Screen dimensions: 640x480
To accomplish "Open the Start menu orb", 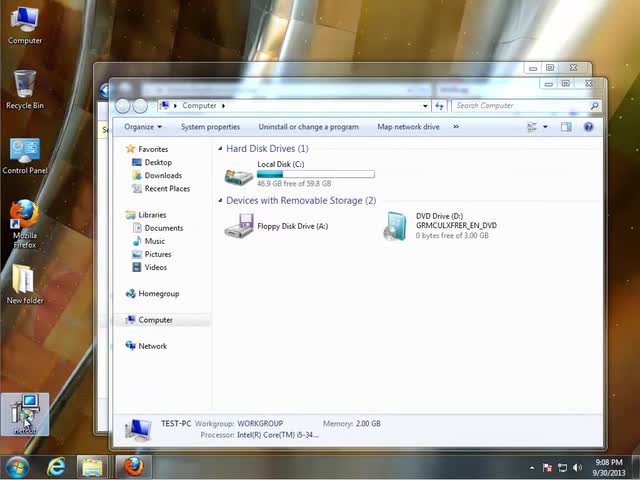I will 17,467.
